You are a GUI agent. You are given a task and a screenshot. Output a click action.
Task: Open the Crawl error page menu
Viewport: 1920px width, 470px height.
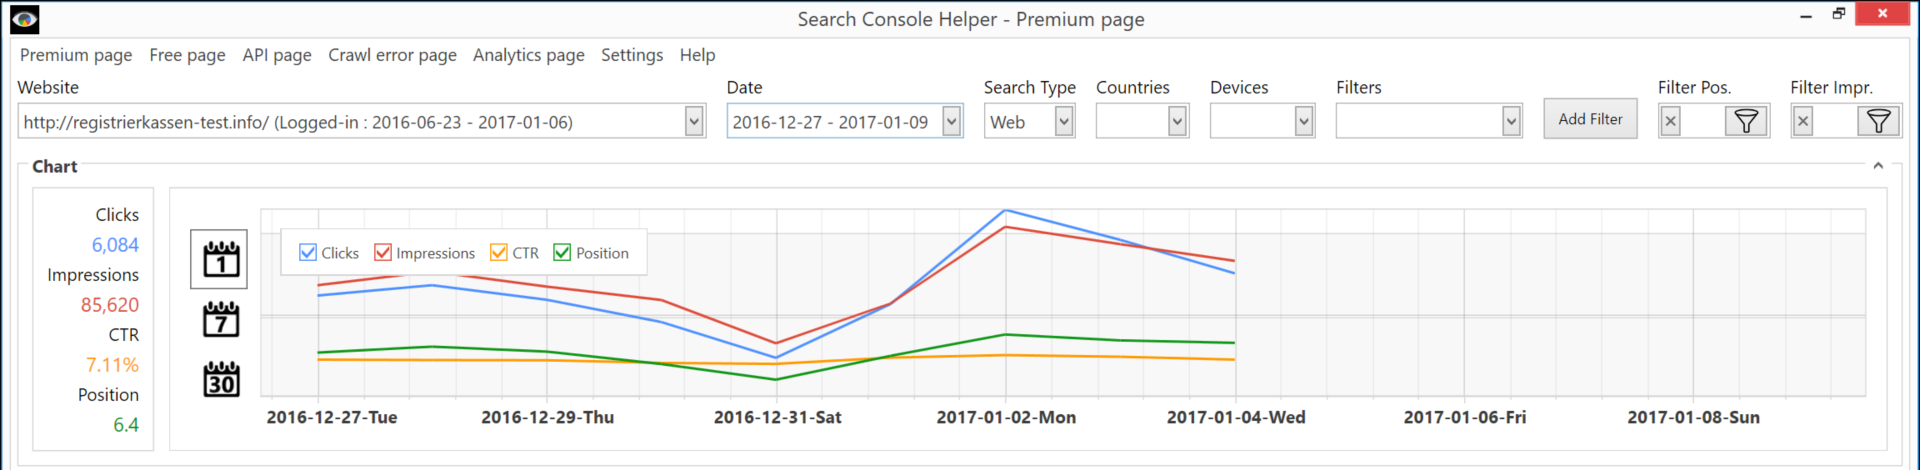point(392,55)
